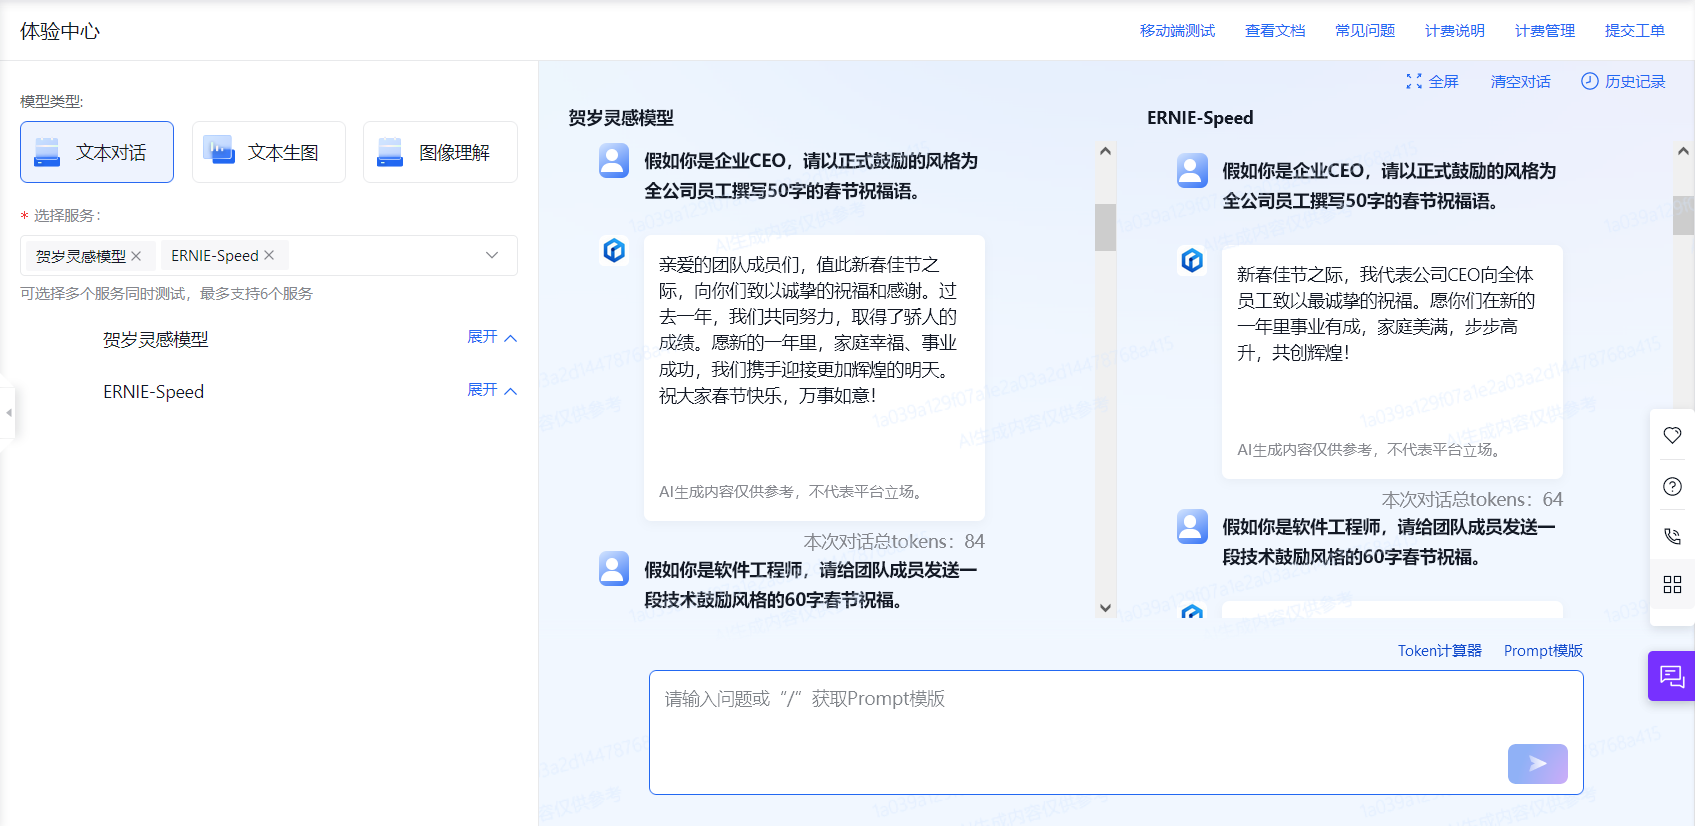
Task: Click the model logo beside 新春佳节之际 reply
Action: (x=1192, y=260)
